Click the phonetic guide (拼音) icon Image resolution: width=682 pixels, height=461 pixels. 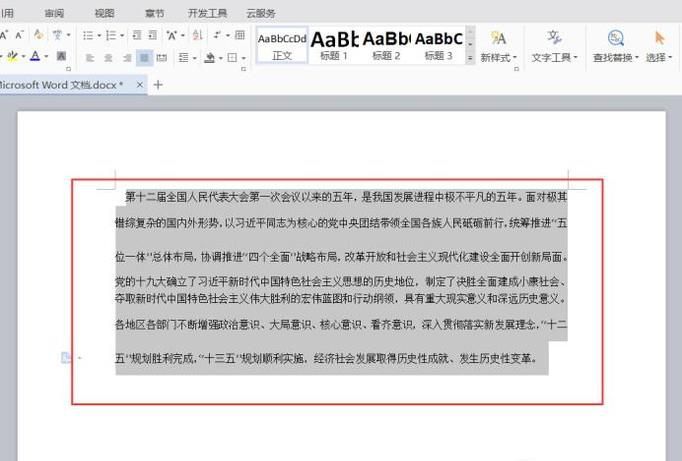click(57, 35)
